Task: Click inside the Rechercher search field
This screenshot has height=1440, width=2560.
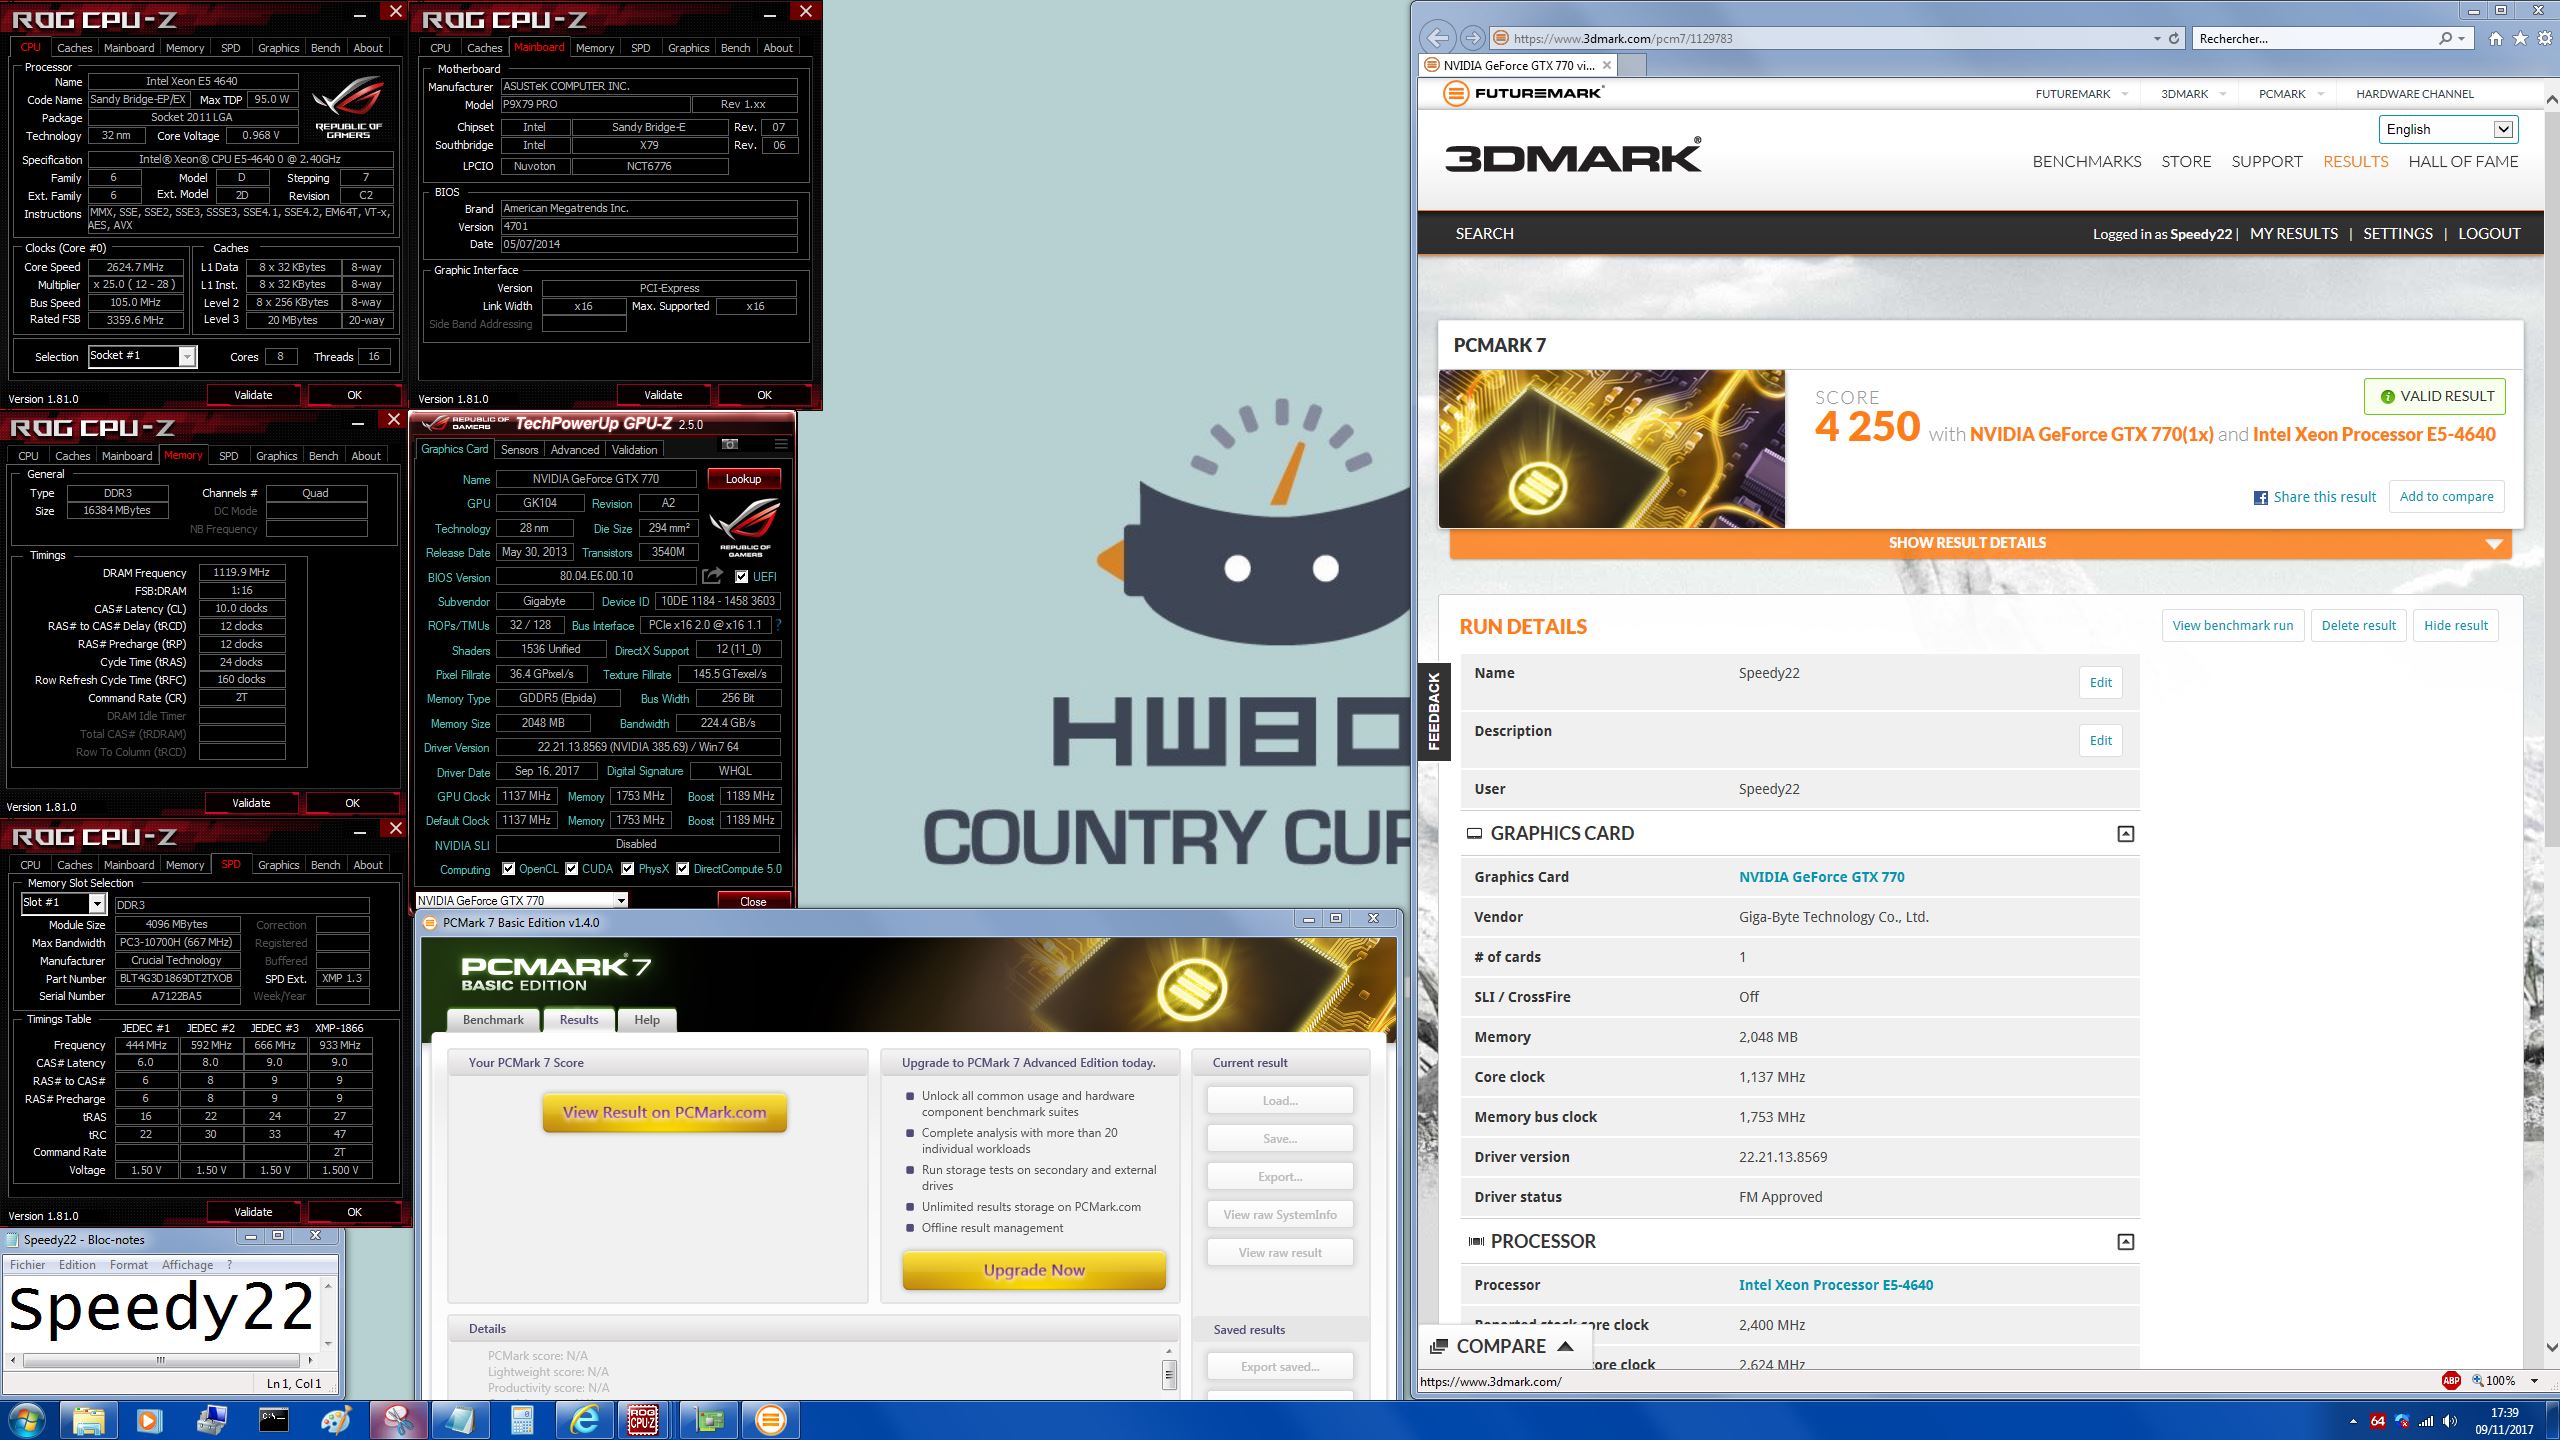Action: coord(2315,38)
